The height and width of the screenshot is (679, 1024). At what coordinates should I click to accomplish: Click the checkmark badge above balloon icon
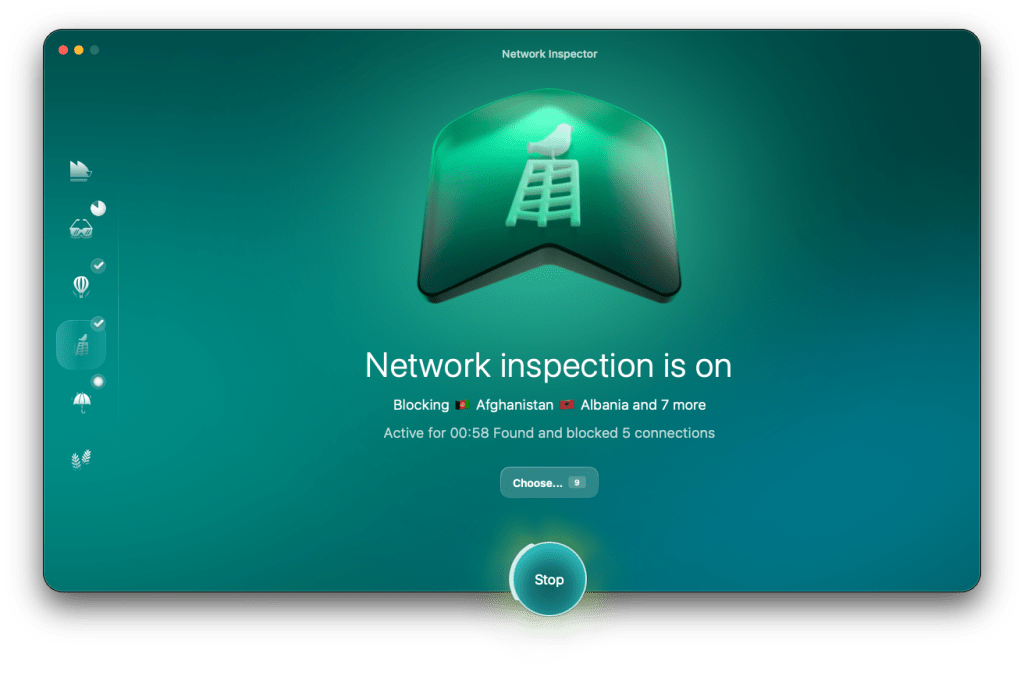(x=98, y=266)
